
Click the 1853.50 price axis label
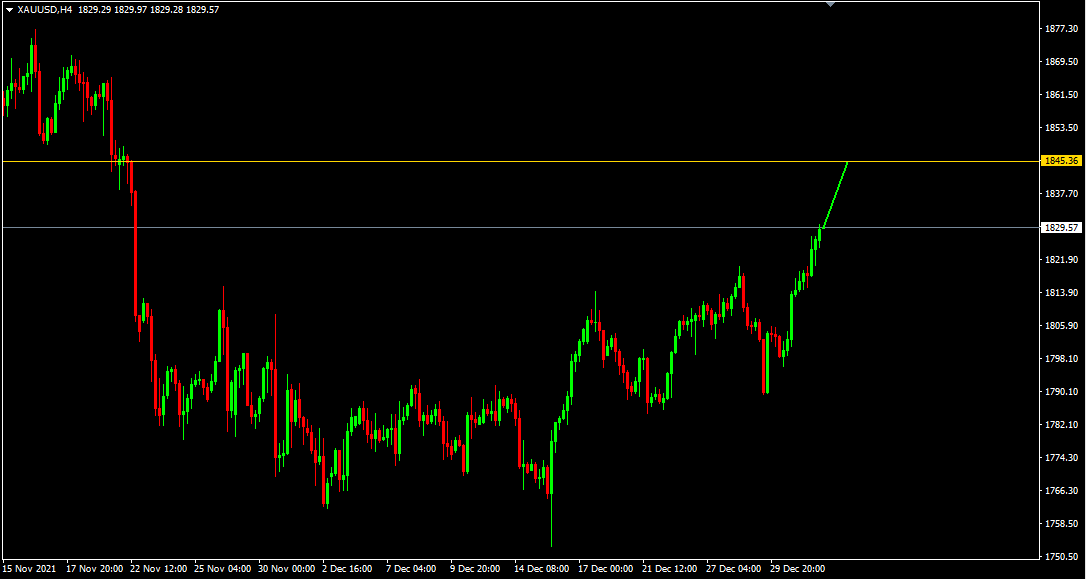coord(1062,127)
